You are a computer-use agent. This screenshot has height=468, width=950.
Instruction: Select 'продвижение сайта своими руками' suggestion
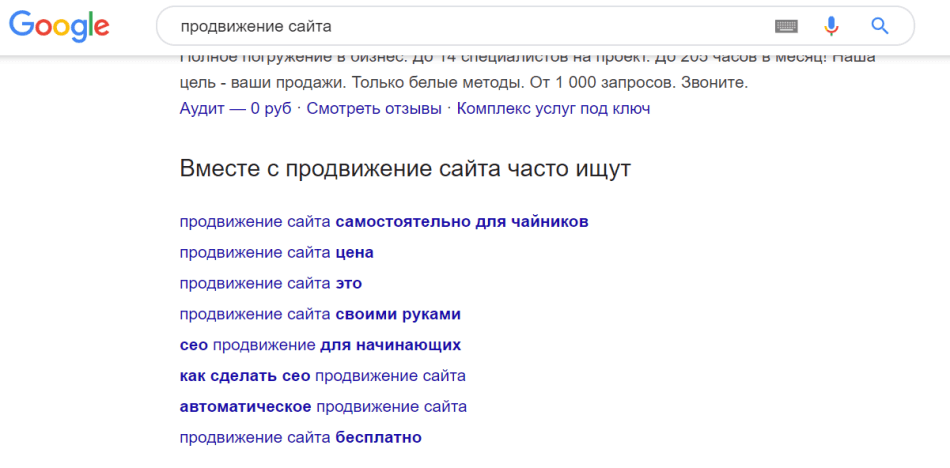point(321,315)
